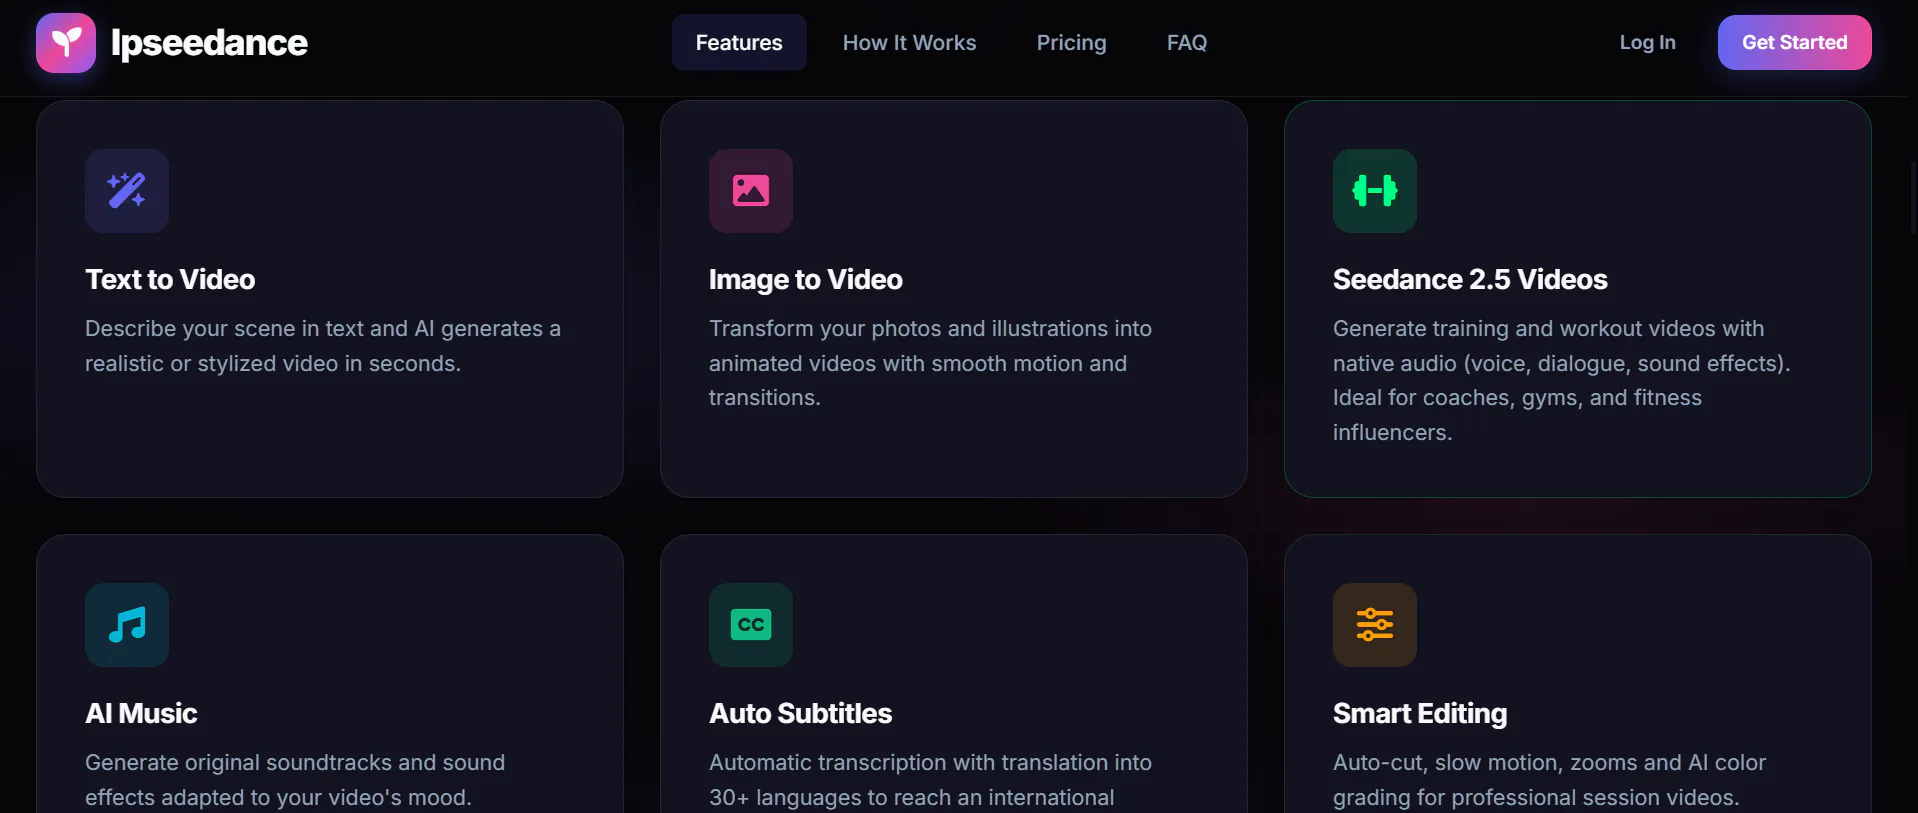Viewport: 1918px width, 813px height.
Task: Click the Smart Editing sliders icon
Action: [1375, 625]
